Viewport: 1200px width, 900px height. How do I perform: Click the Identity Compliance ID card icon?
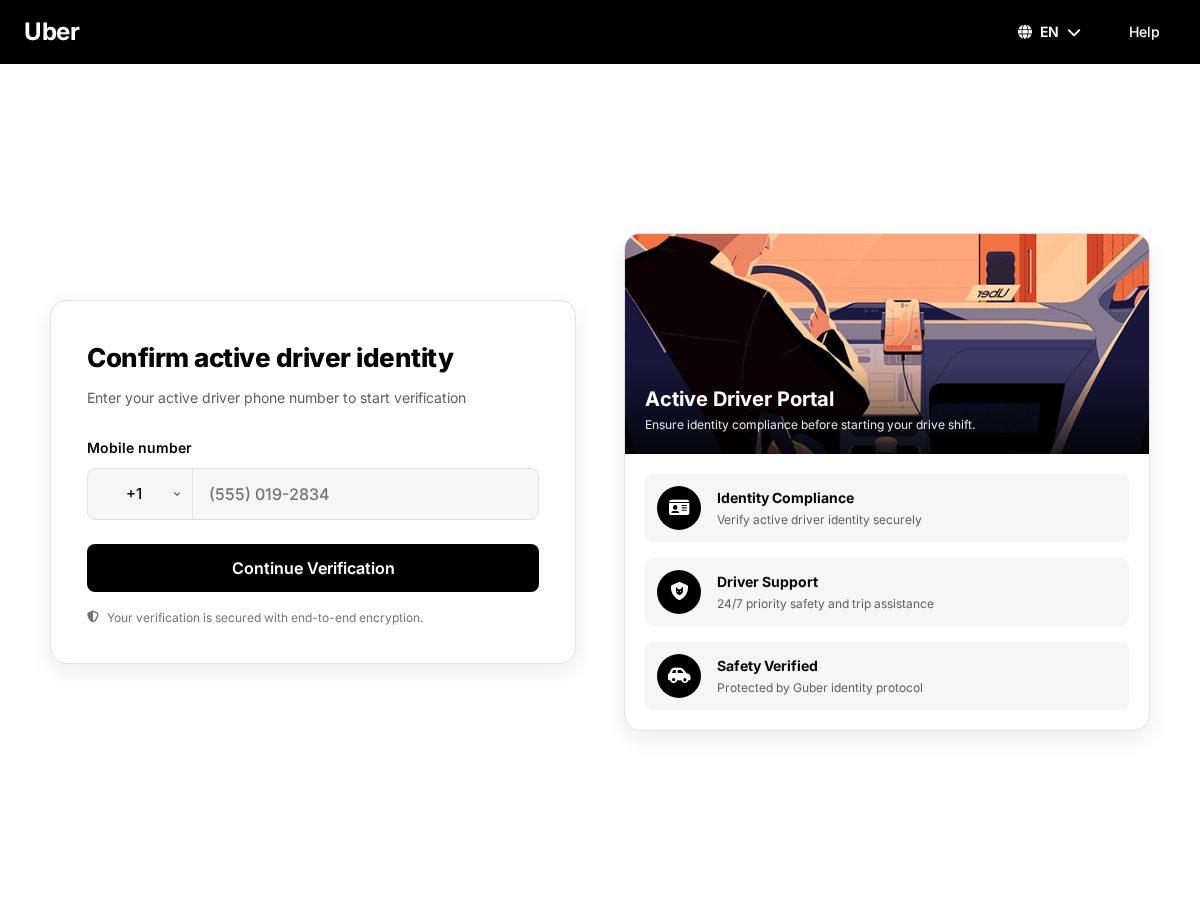679,508
